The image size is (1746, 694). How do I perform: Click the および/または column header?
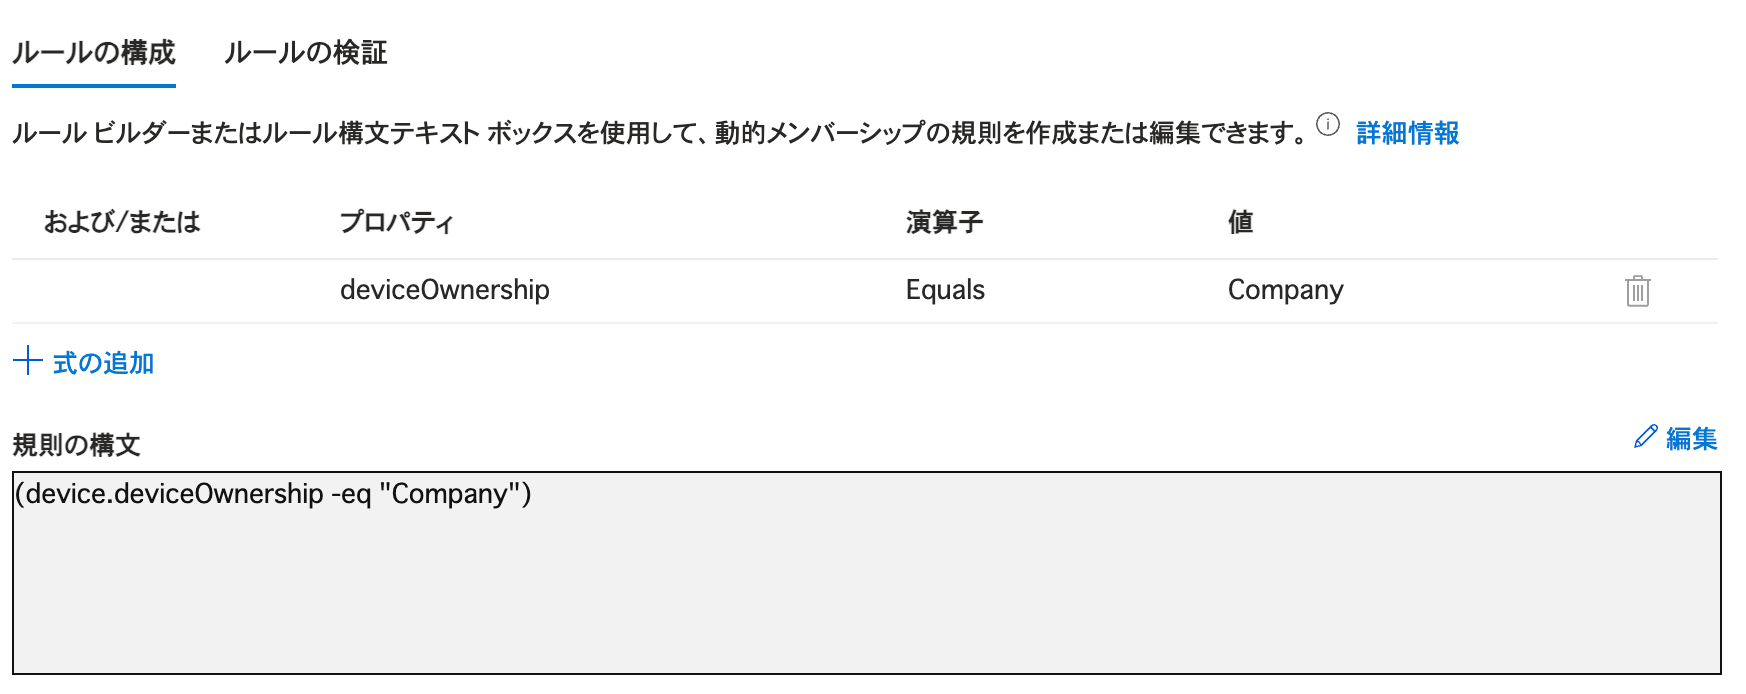point(122,222)
